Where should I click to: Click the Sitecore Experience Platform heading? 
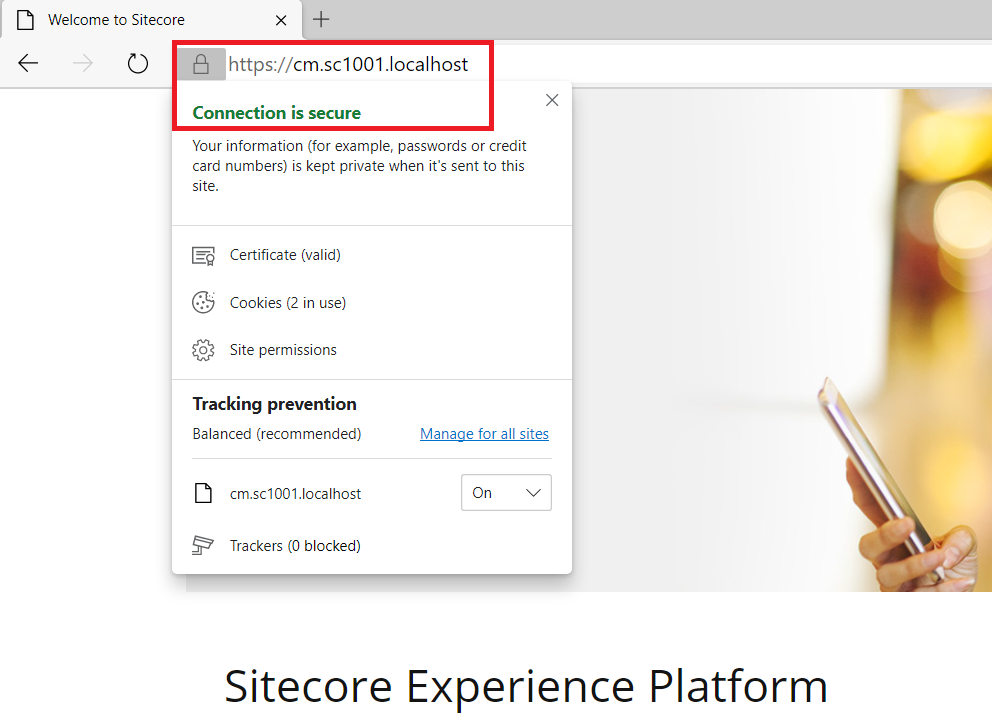tap(526, 686)
